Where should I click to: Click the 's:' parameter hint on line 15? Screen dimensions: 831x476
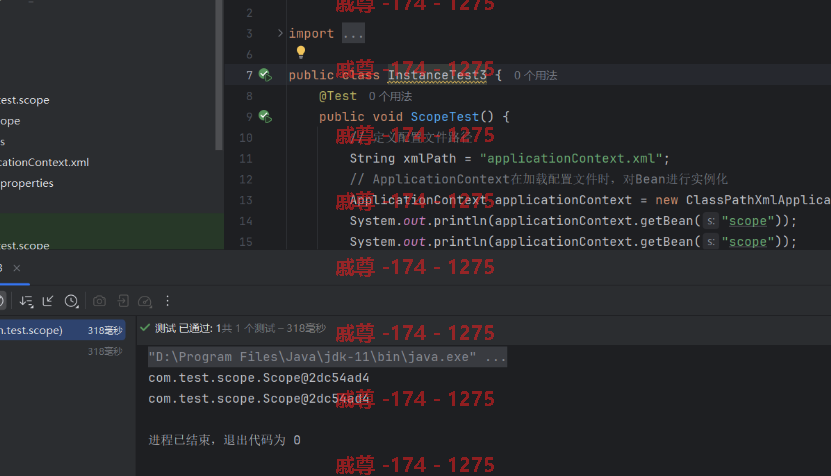click(x=710, y=242)
